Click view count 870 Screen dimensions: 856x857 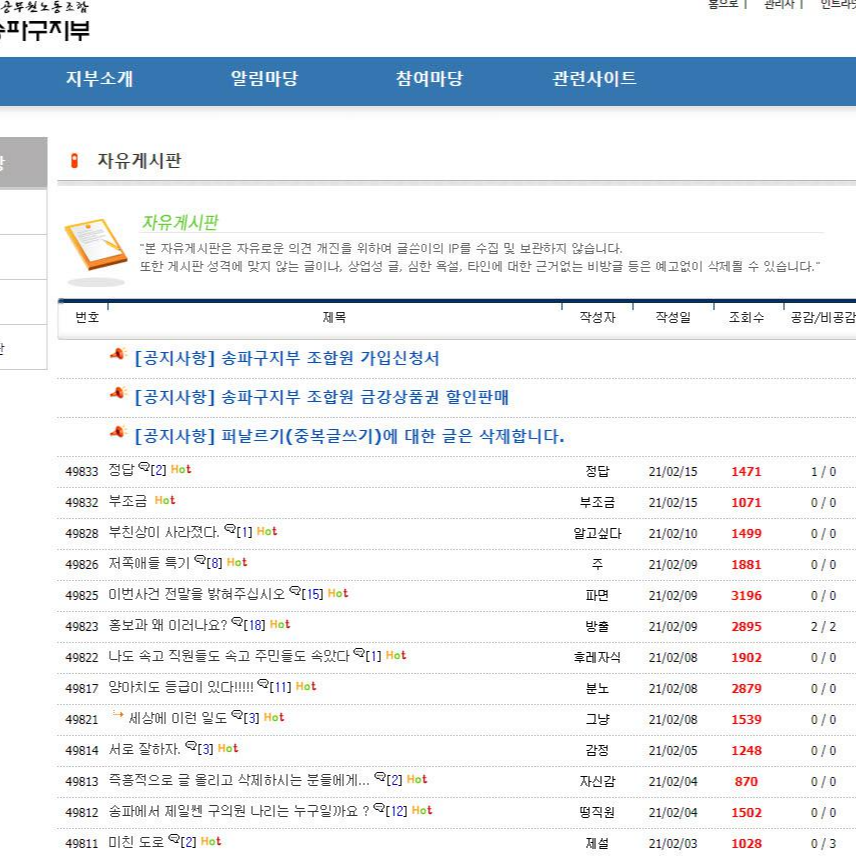(x=746, y=782)
